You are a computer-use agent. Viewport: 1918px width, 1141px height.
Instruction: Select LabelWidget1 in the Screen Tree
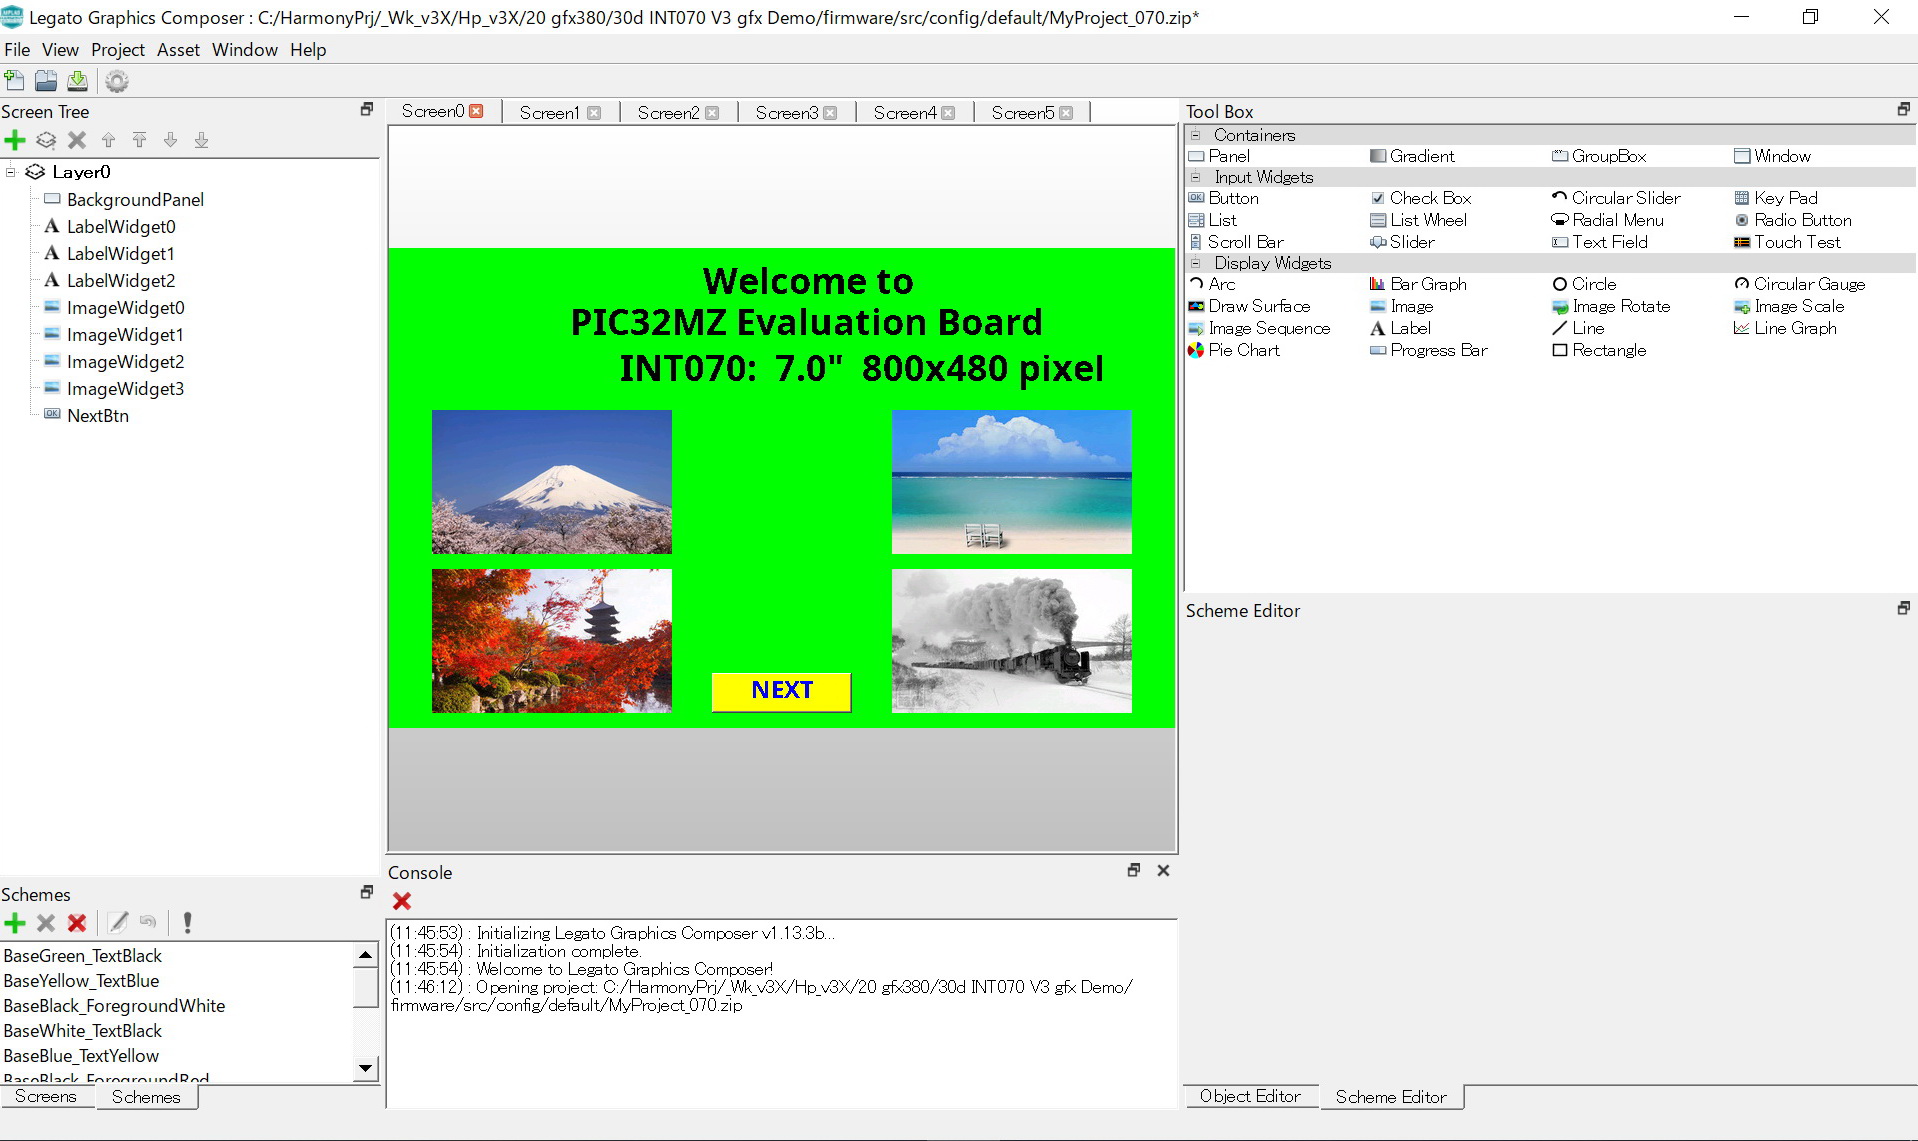point(121,253)
